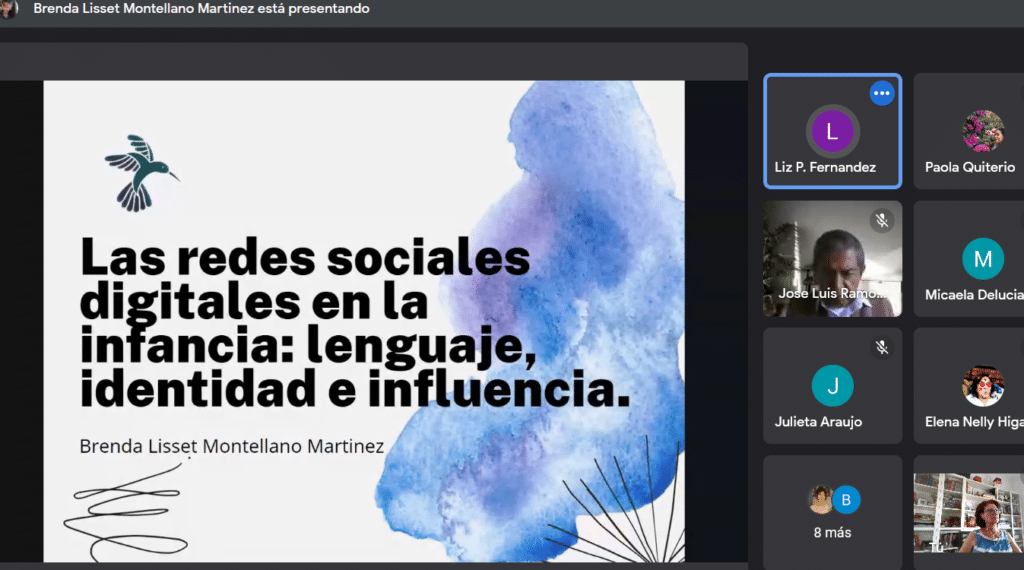Select Micaela Delucia teal M avatar
Viewport: 1024px width, 570px height.
(x=983, y=259)
